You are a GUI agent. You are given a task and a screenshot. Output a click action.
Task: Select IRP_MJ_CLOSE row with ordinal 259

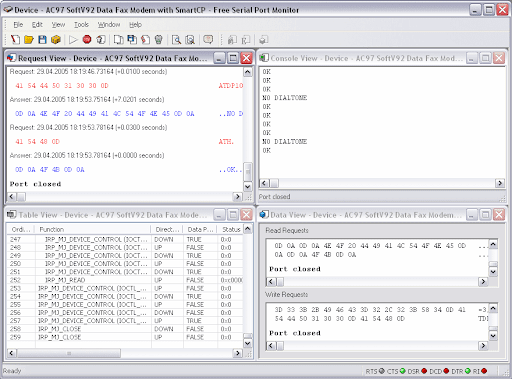[x=125, y=337]
